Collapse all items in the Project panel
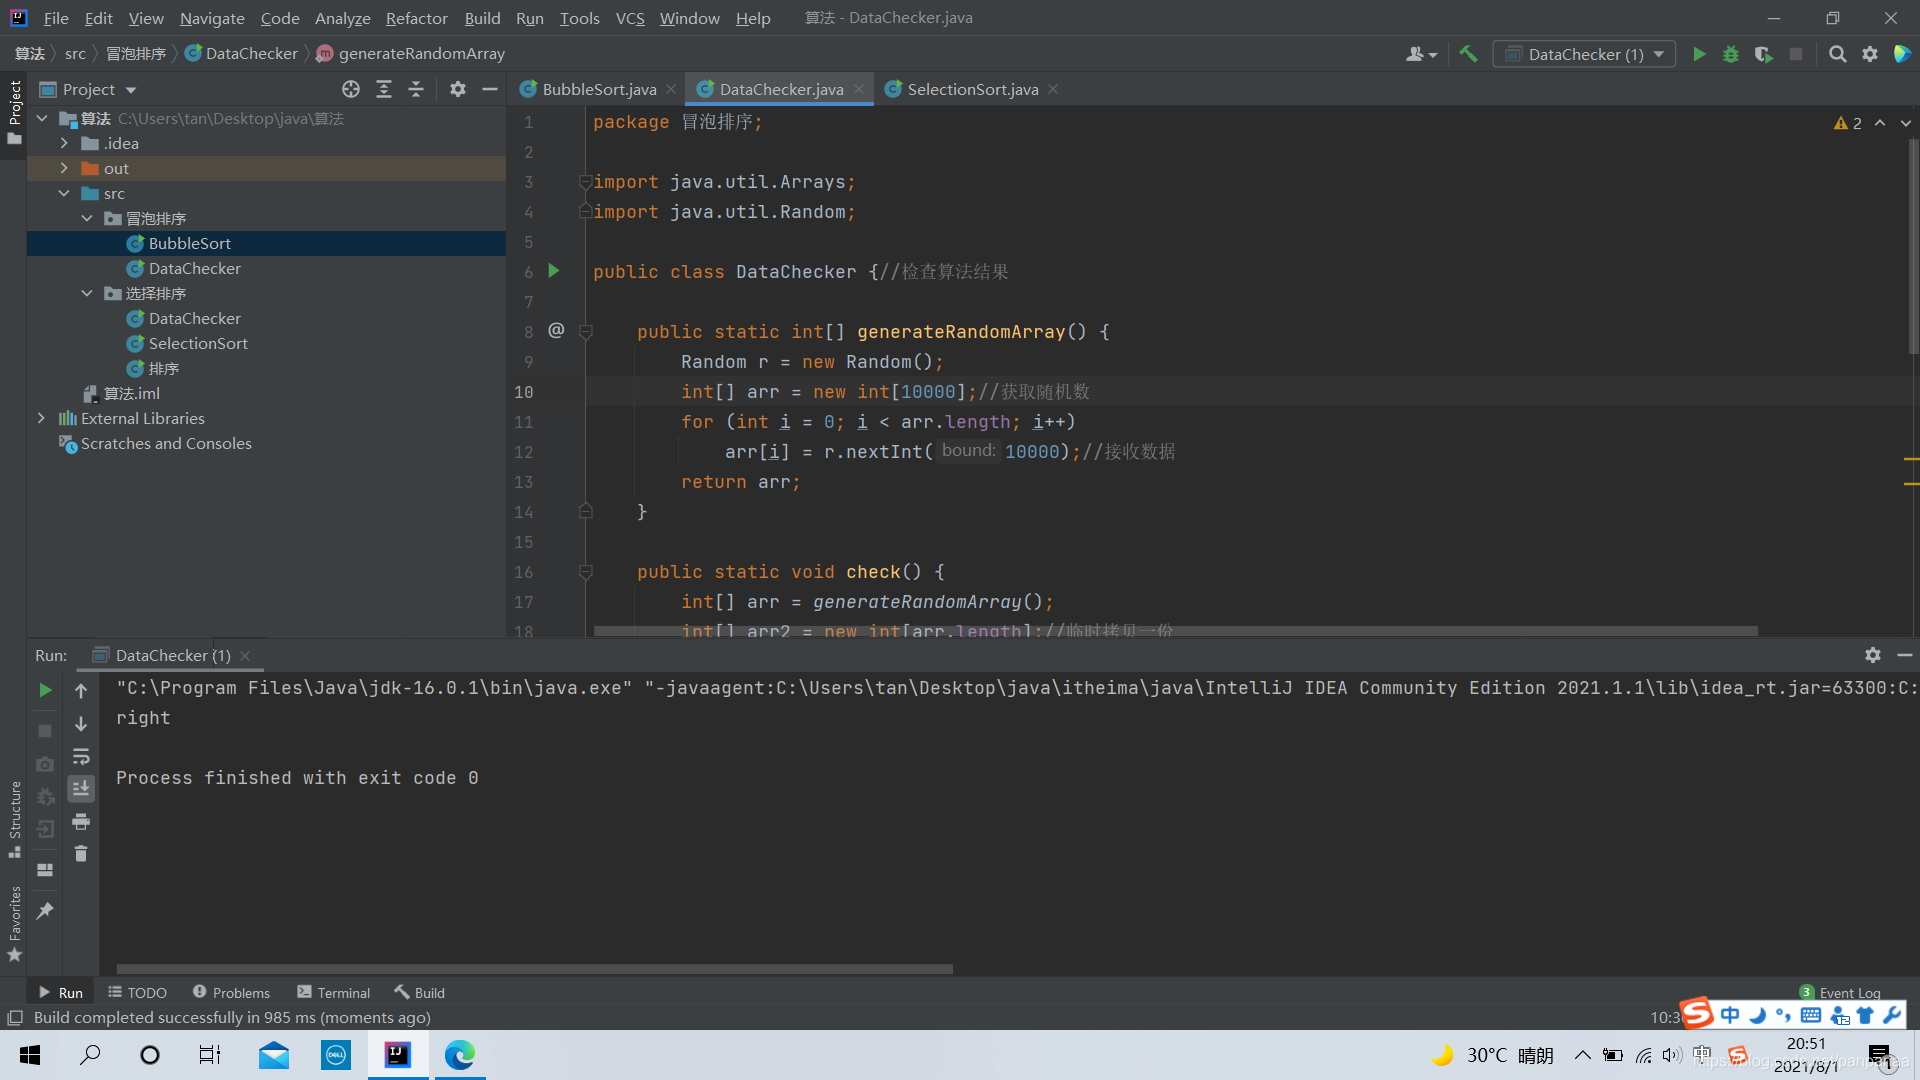The width and height of the screenshot is (1920, 1080). [416, 89]
